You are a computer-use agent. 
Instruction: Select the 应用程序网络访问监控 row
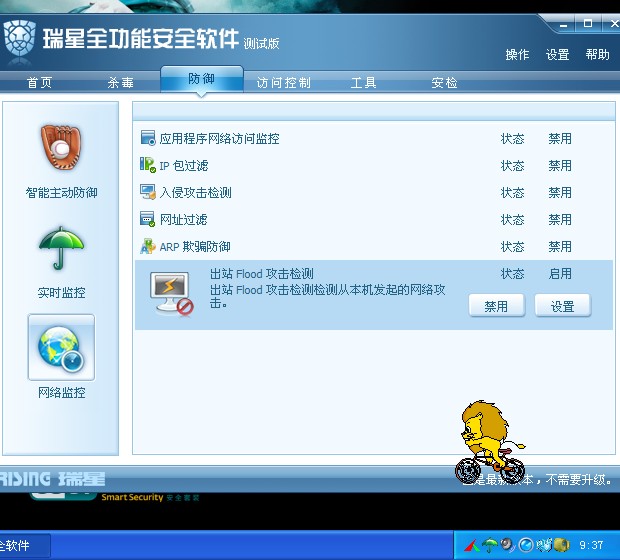374,138
